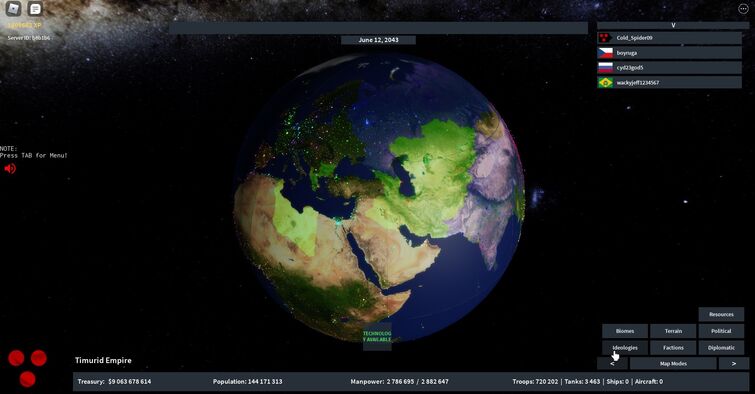Switch to the Political map mode
The image size is (755, 394).
(721, 331)
